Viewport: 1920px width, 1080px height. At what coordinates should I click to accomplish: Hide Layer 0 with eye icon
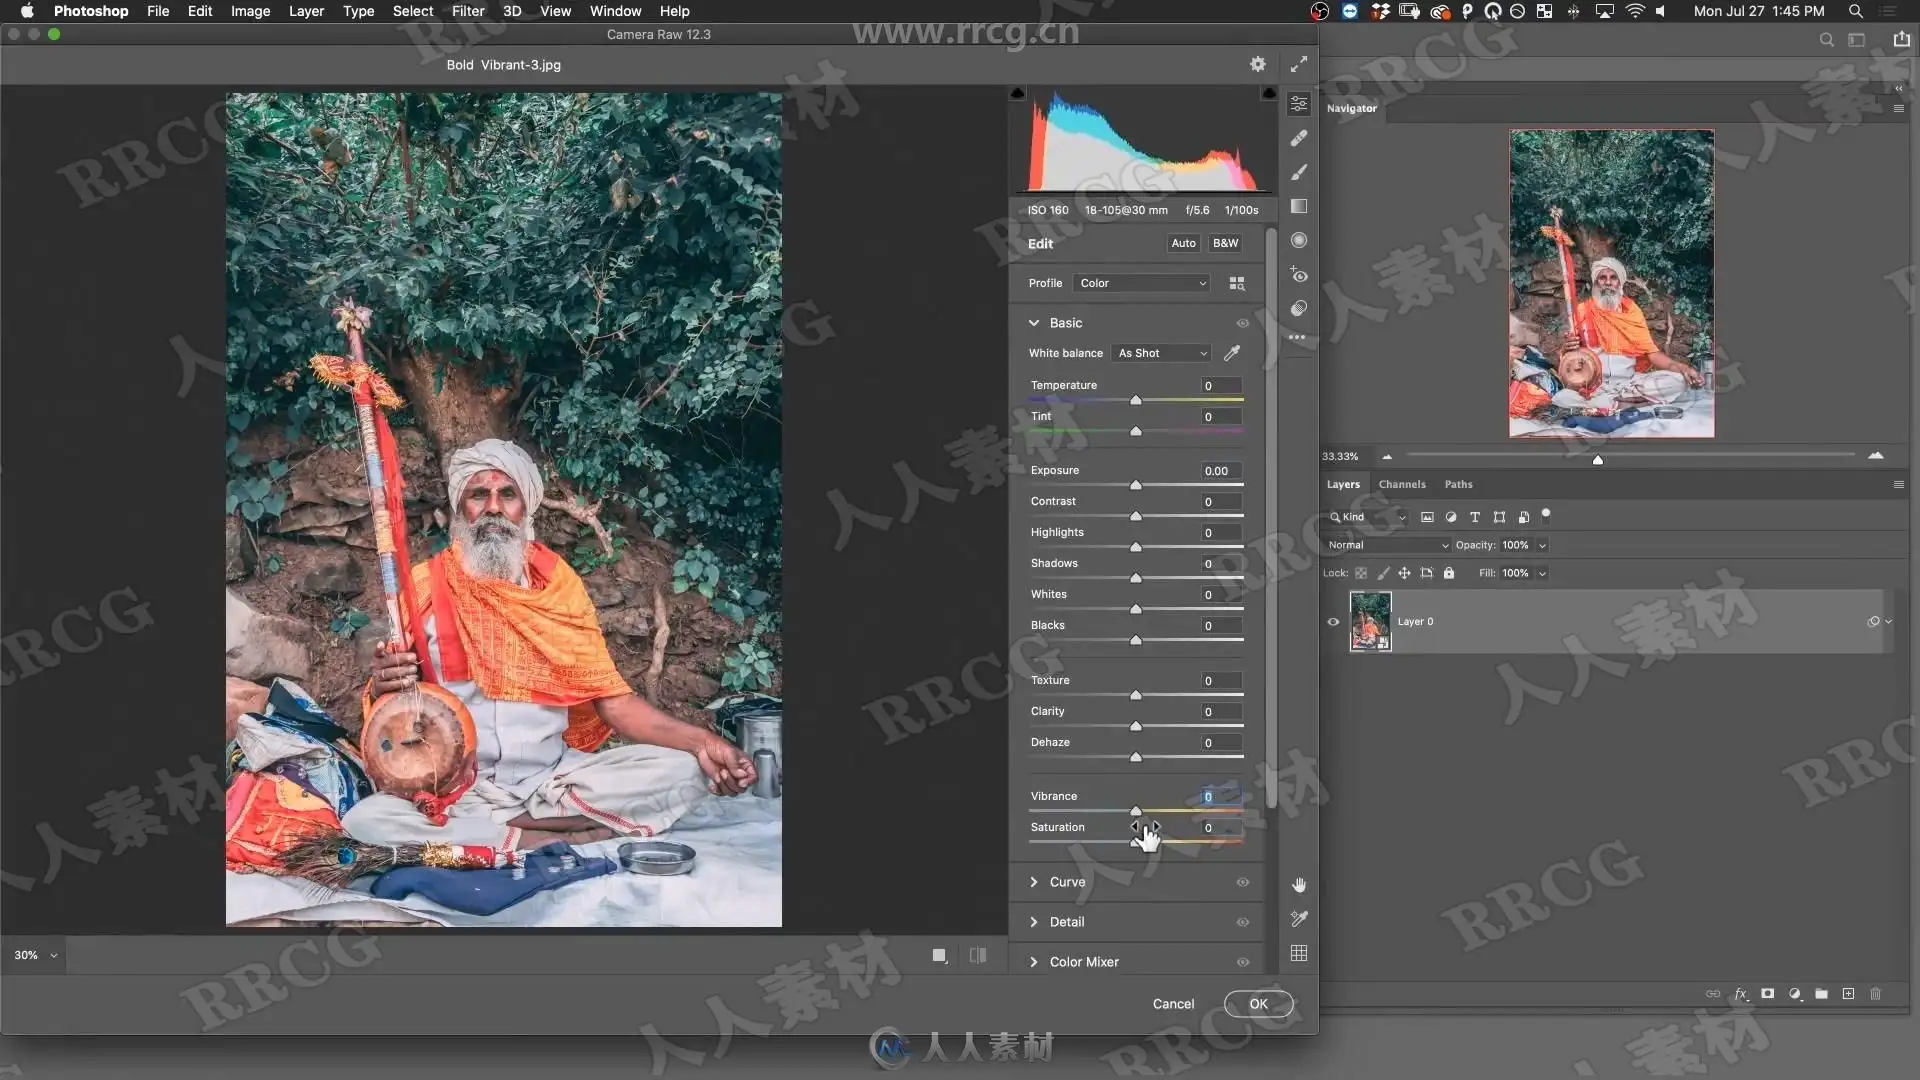coord(1333,621)
